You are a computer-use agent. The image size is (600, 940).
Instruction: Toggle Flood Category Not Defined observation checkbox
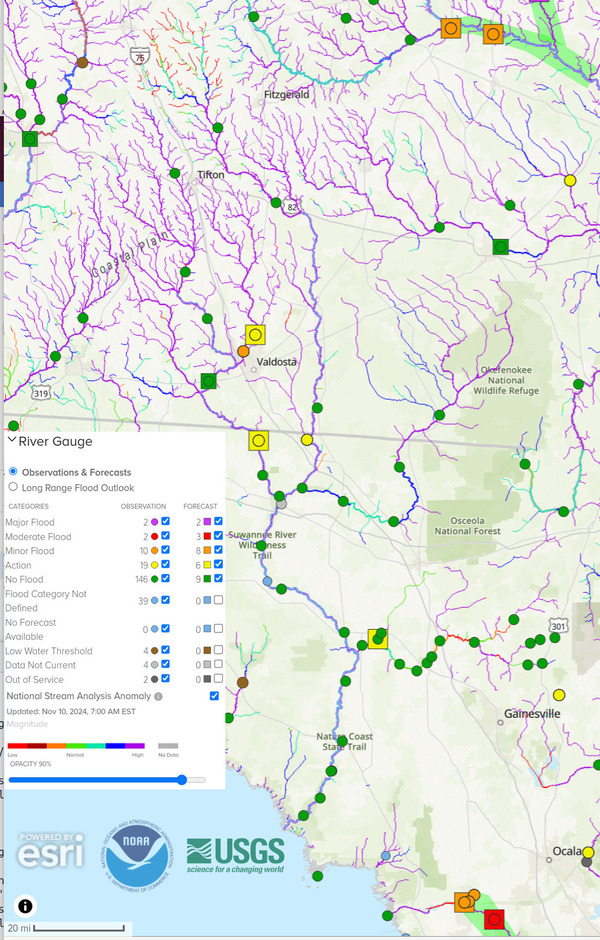pyautogui.click(x=165, y=599)
